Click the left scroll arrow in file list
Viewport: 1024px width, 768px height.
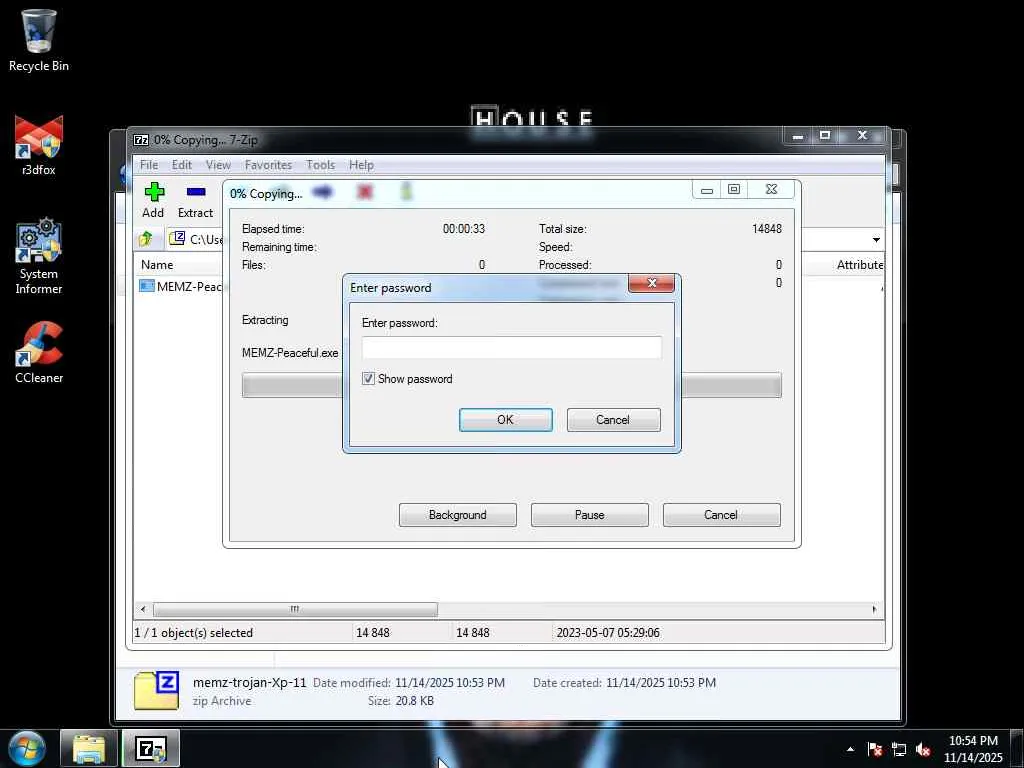143,609
